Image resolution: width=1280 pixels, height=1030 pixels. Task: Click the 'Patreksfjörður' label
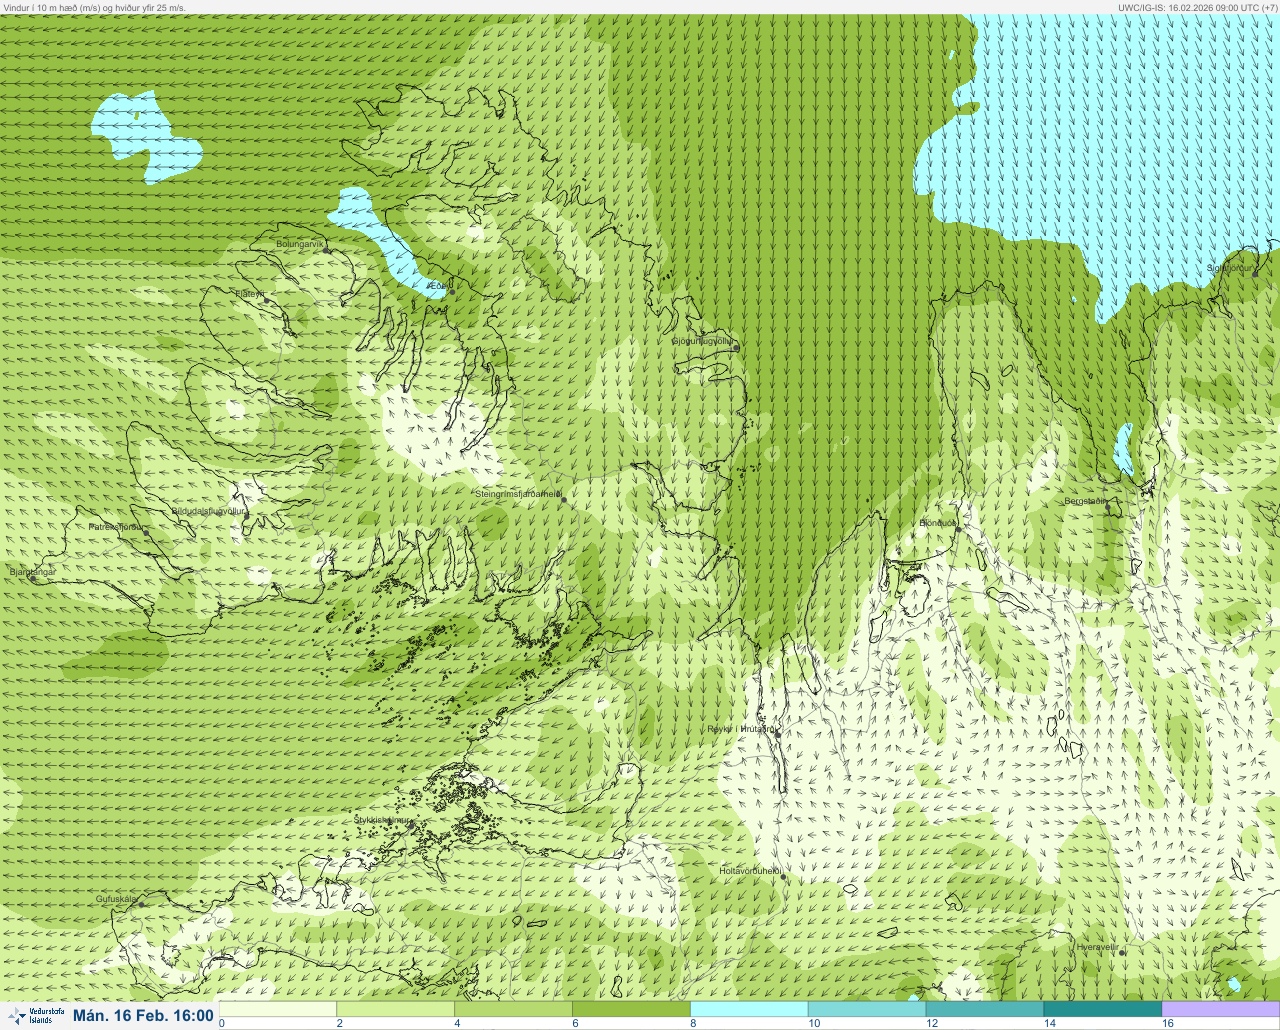tap(116, 526)
